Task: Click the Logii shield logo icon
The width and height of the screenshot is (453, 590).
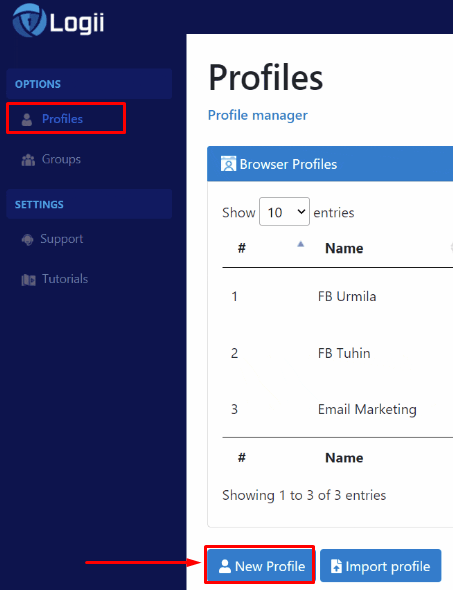Action: [x=29, y=20]
